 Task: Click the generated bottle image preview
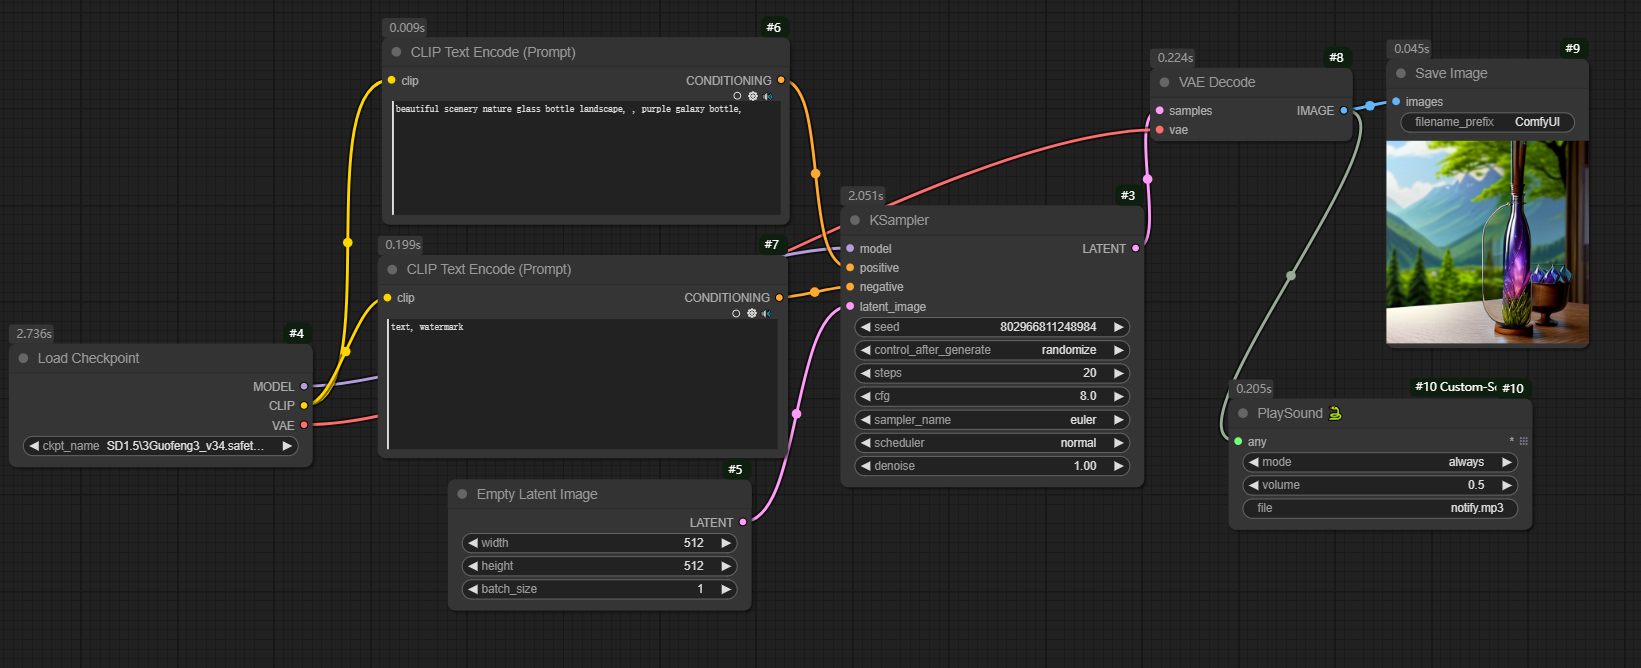[x=1487, y=242]
